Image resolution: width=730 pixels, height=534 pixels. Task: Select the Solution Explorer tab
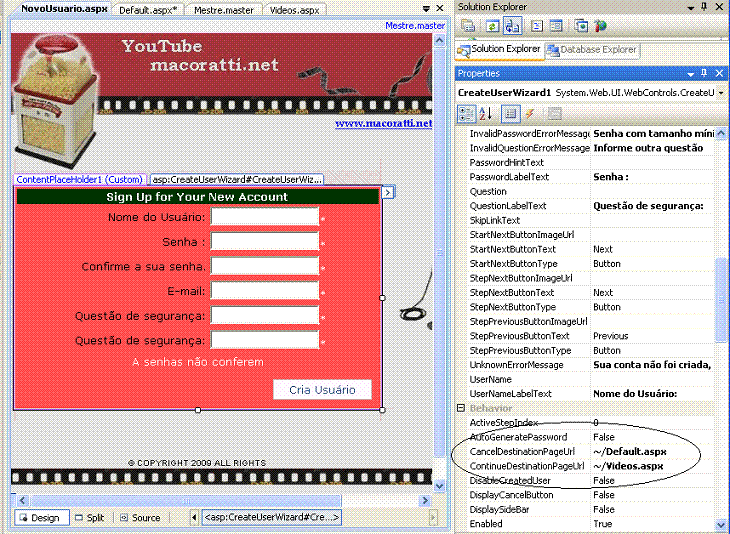(499, 49)
